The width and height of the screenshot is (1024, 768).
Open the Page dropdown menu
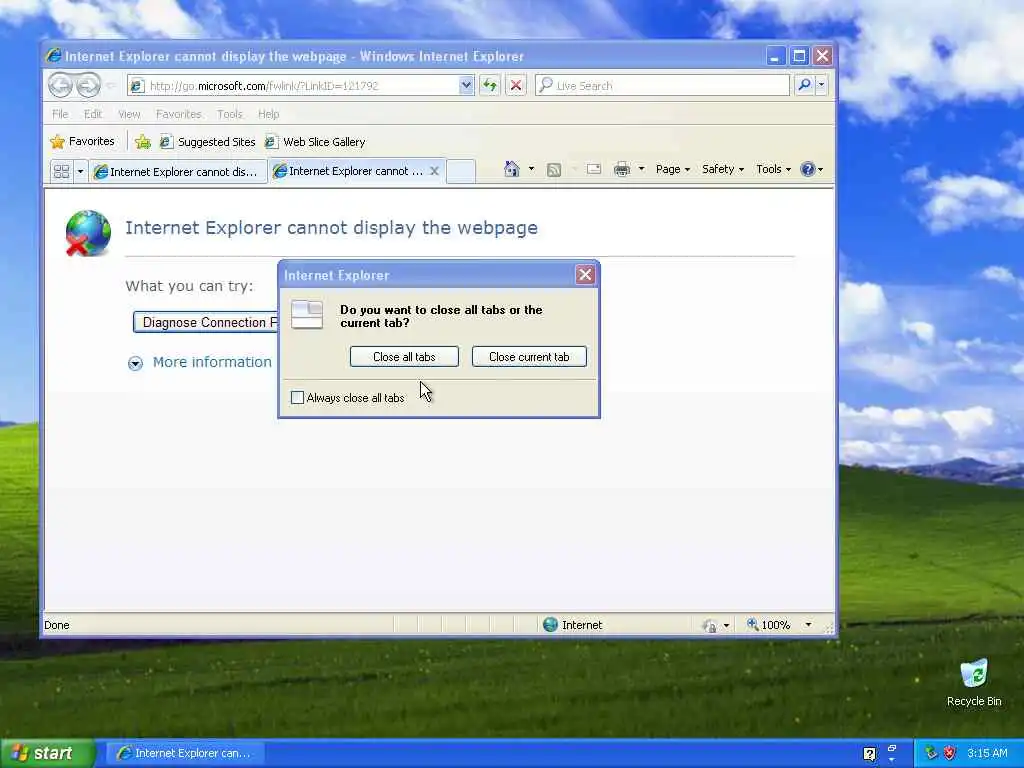pos(673,169)
